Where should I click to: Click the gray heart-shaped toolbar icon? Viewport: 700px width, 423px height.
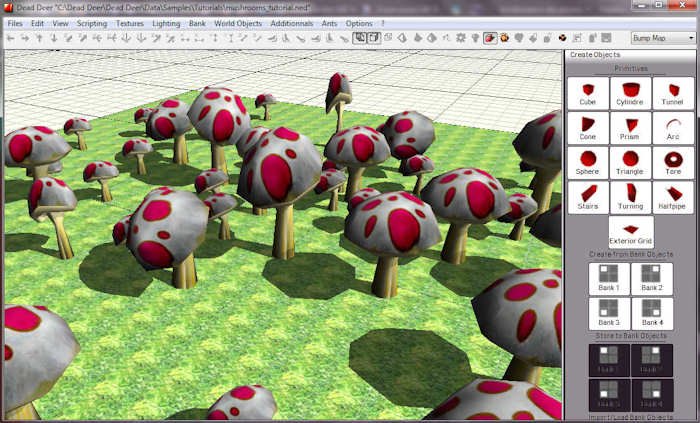pyautogui.click(x=519, y=38)
